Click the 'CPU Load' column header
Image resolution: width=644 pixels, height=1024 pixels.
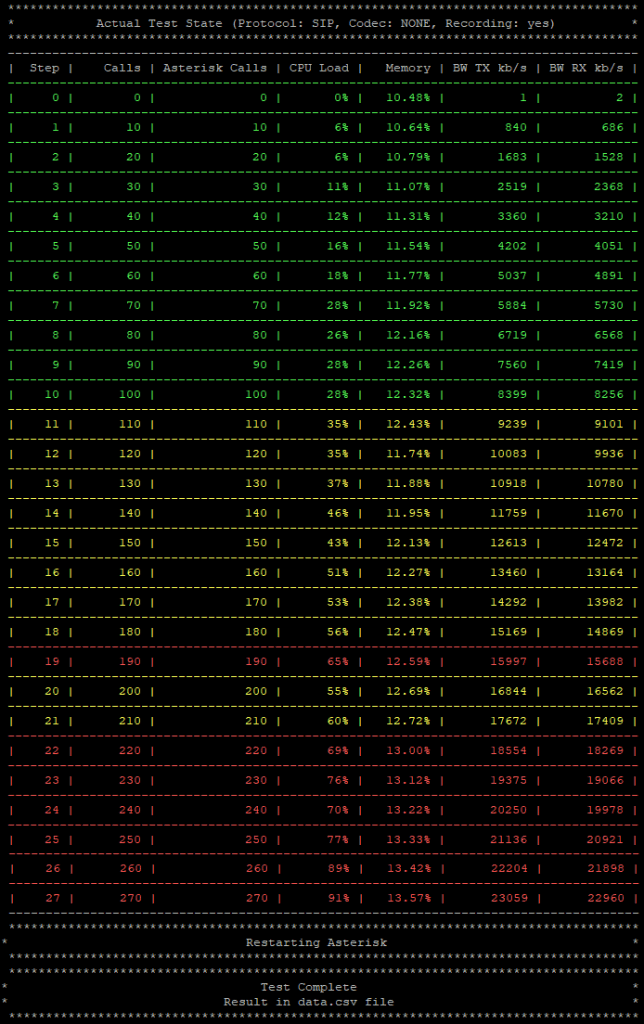[319, 68]
